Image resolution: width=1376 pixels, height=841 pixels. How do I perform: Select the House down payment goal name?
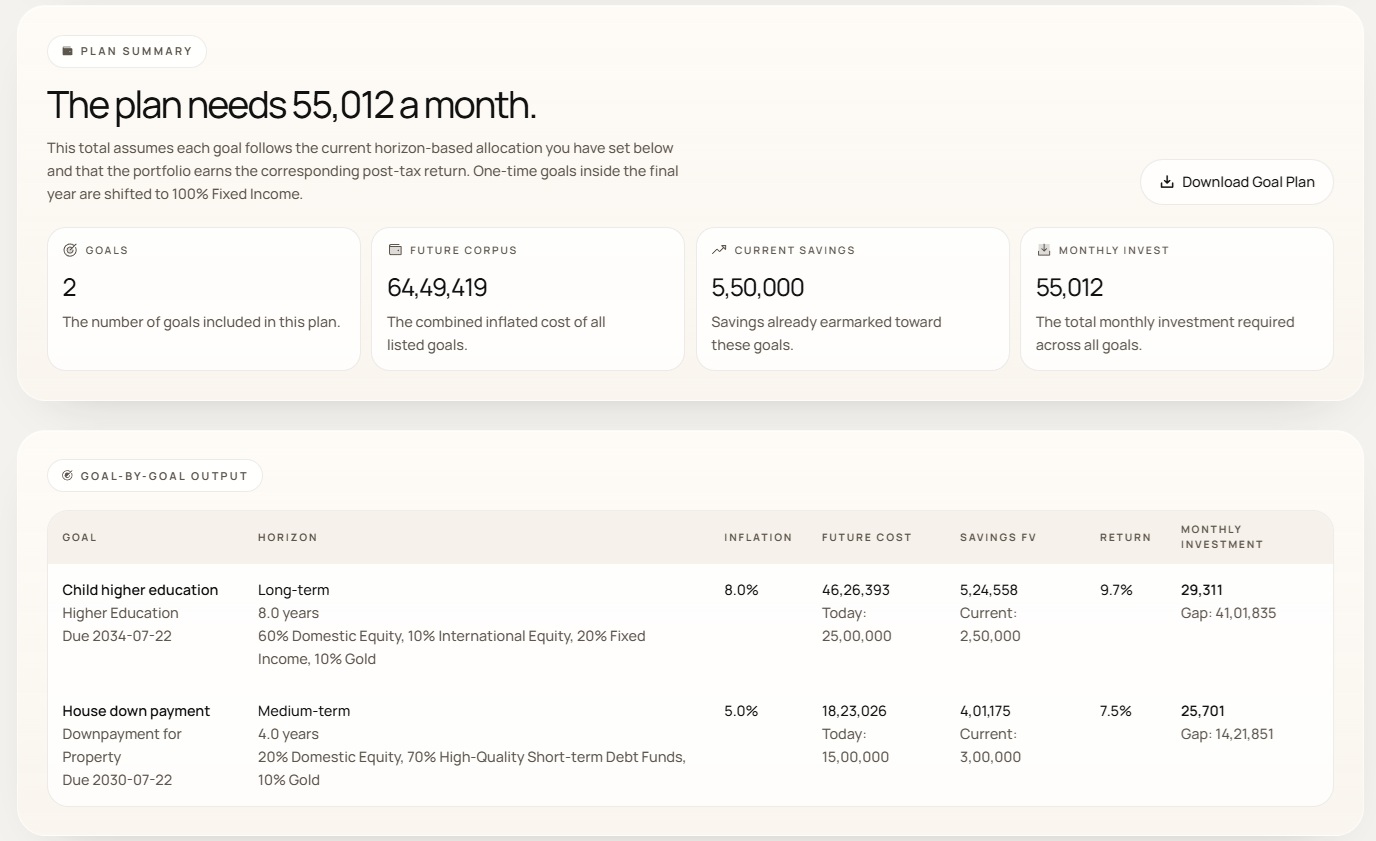pos(136,711)
